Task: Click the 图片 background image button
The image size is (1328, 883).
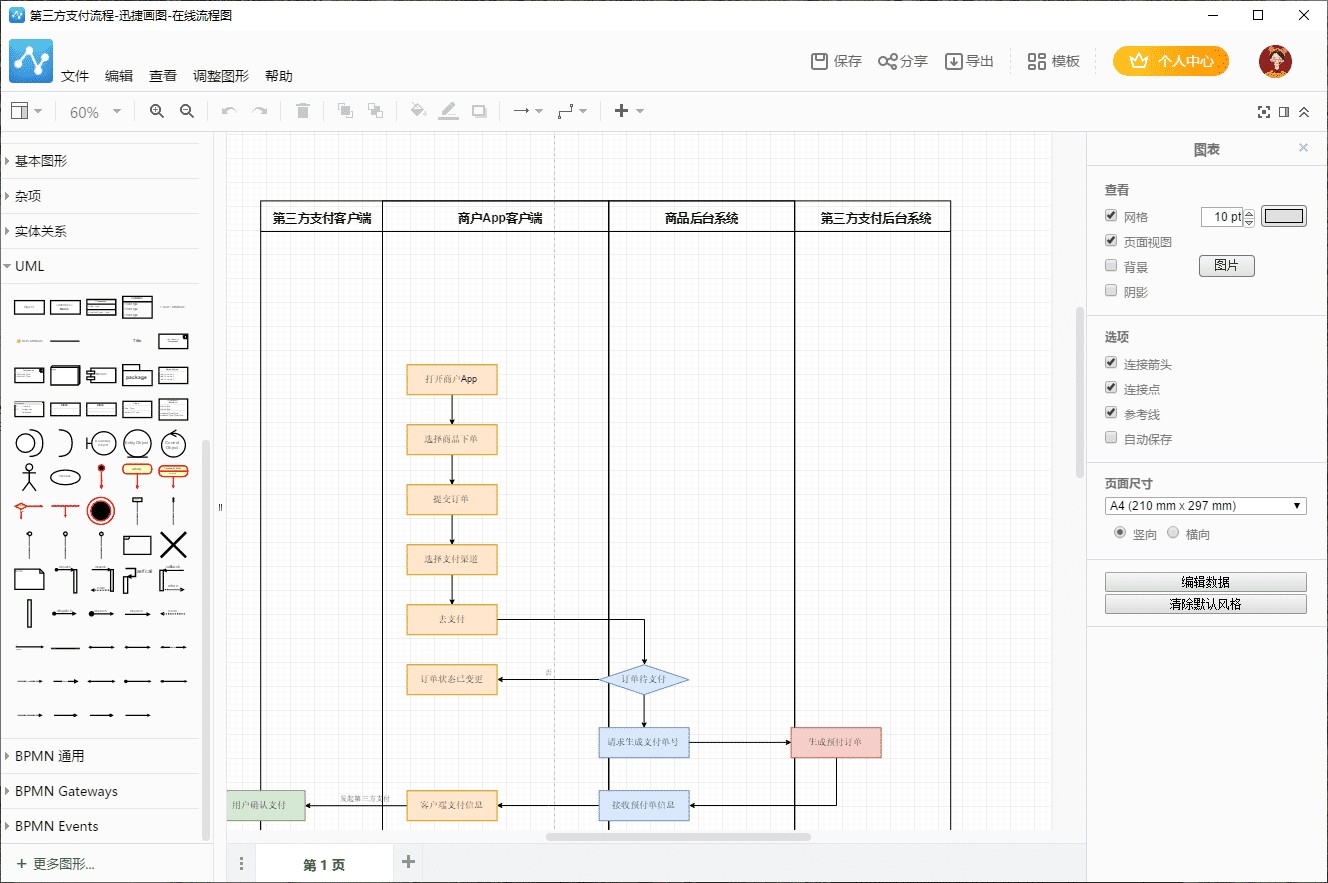Action: point(1226,266)
